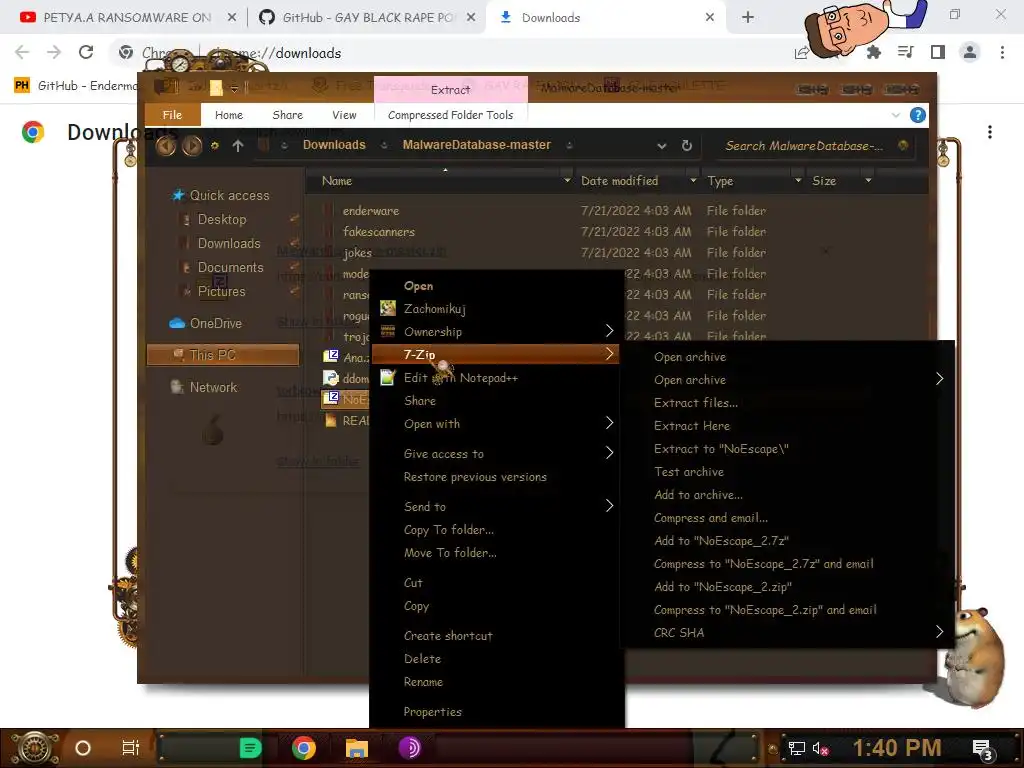1024x768 pixels.
Task: Click the Chrome reload button
Action: [86, 52]
